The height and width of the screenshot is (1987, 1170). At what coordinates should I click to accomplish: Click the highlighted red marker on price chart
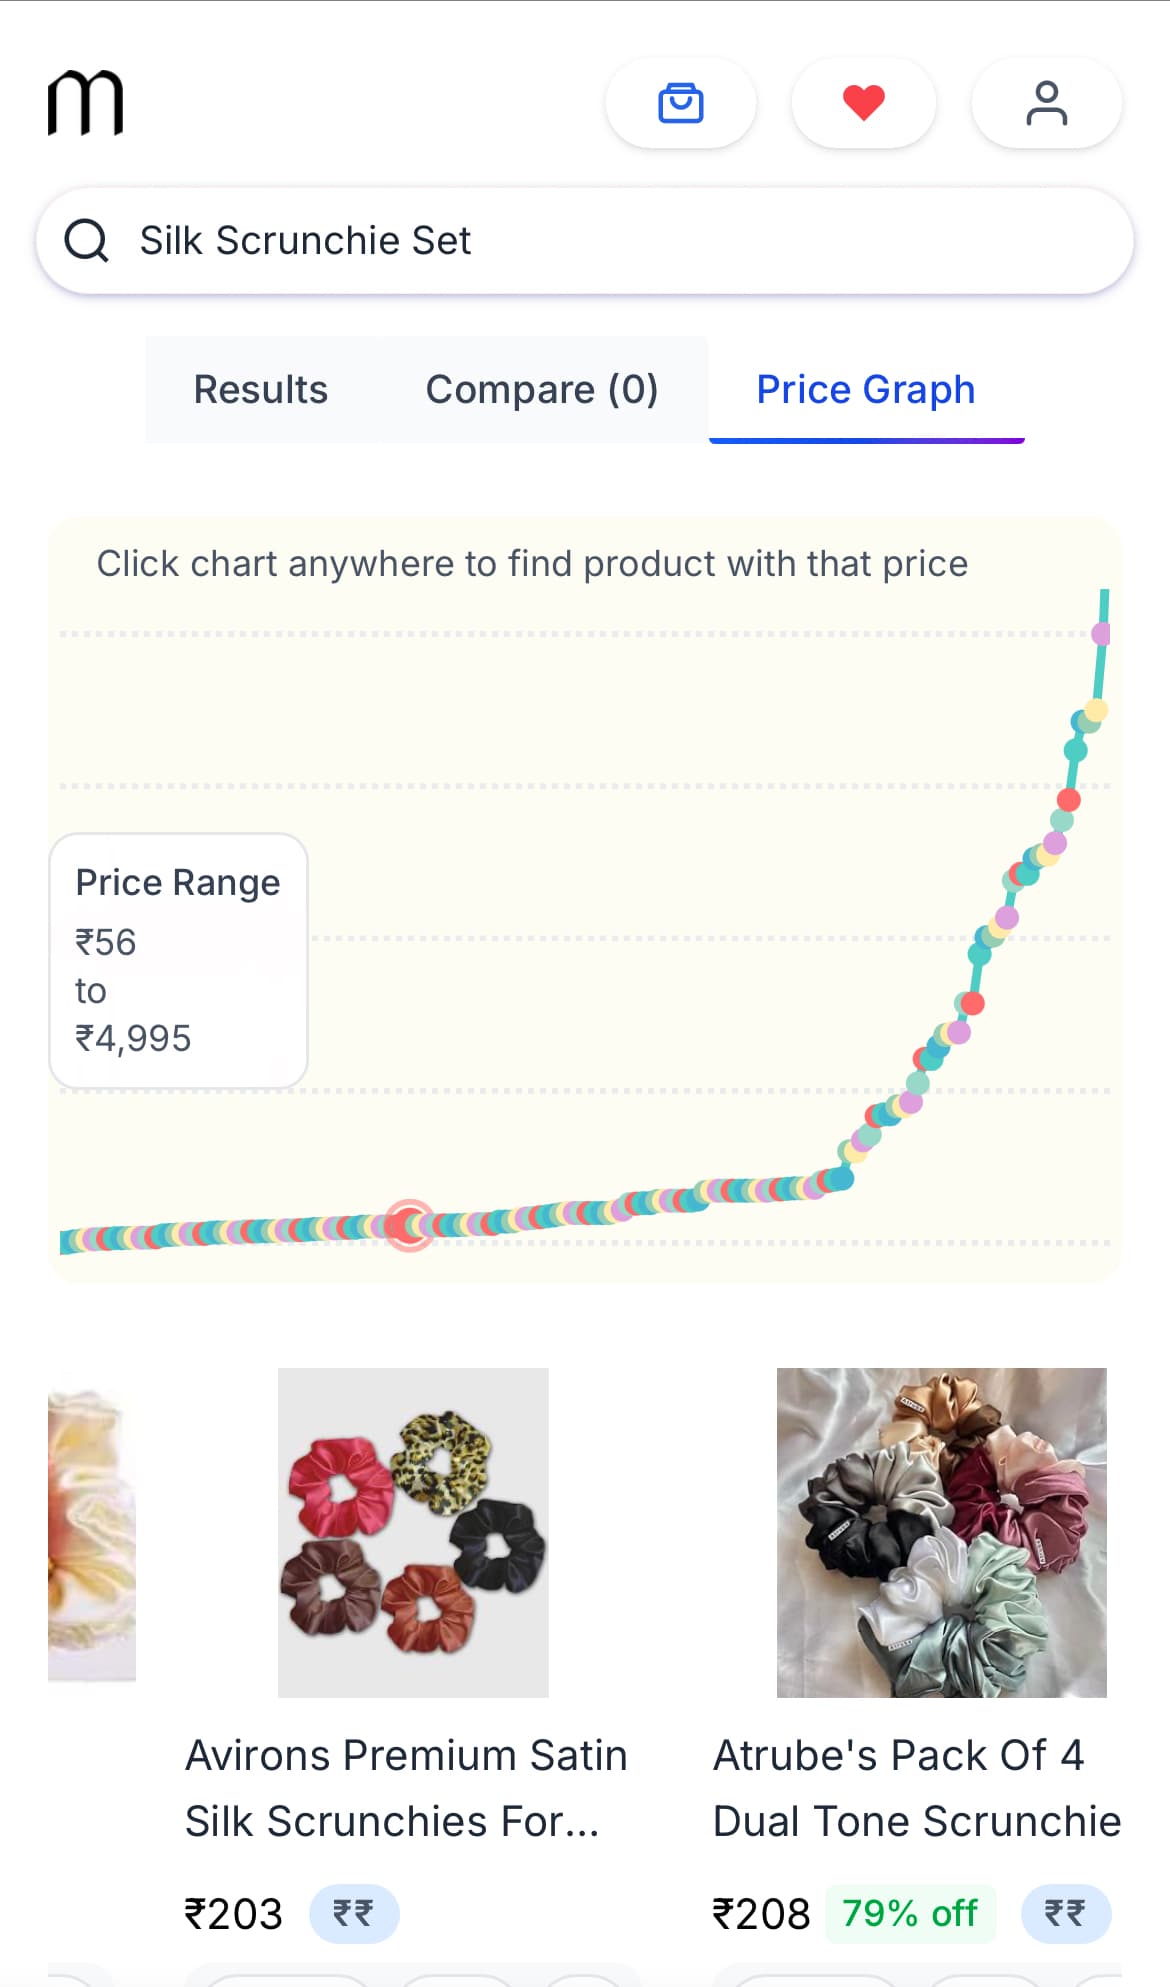(409, 1225)
